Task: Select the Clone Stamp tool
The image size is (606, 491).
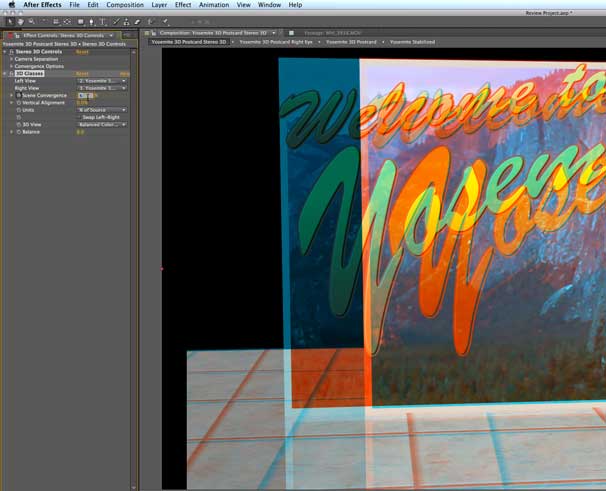Action: [x=126, y=22]
